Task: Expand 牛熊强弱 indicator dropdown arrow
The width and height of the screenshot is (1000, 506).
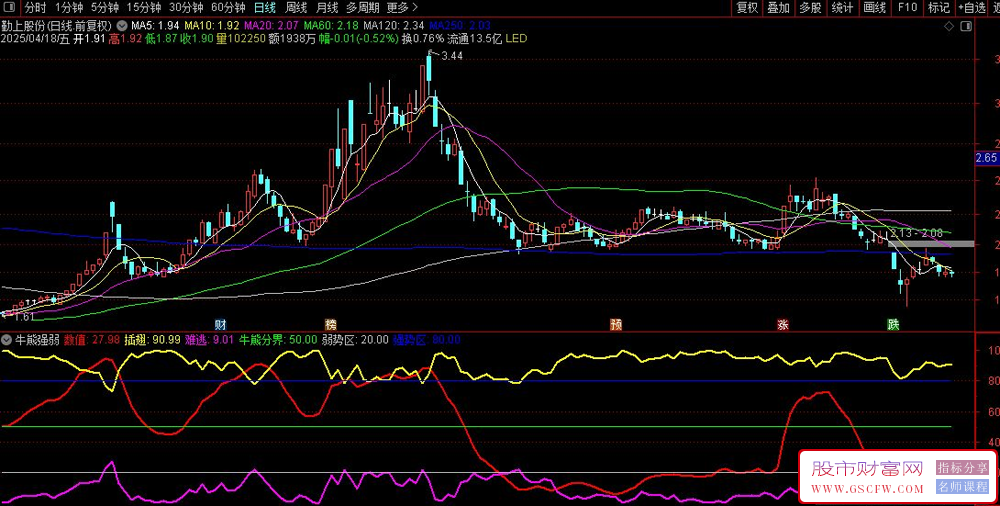Action: [x=6, y=339]
